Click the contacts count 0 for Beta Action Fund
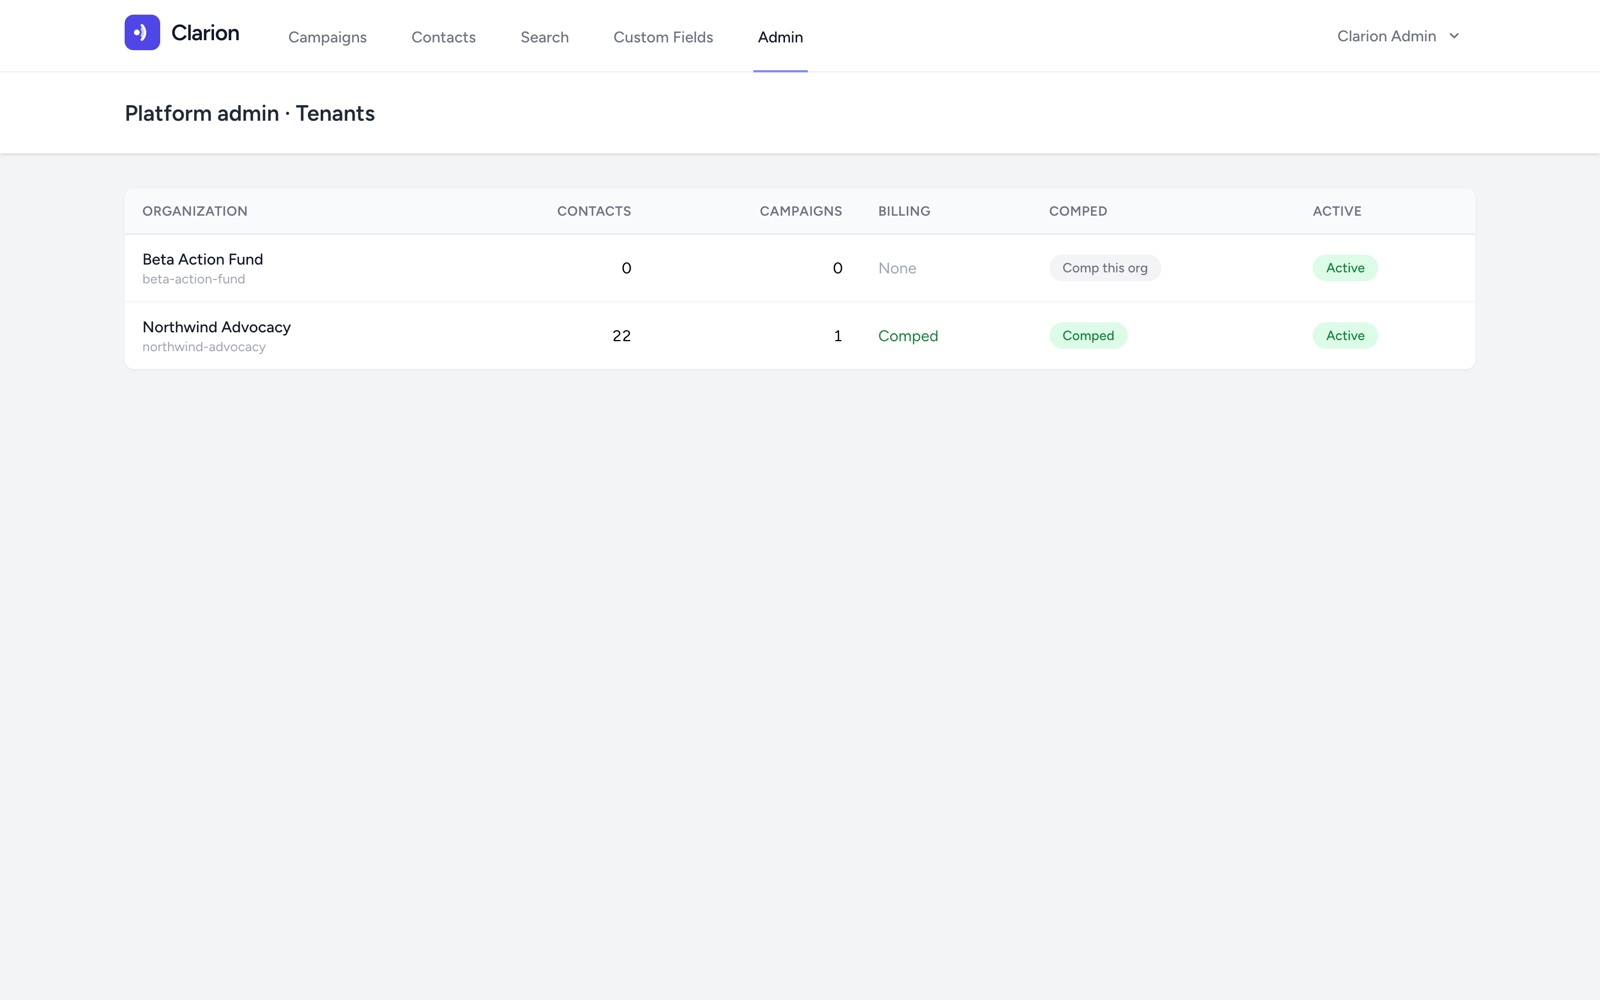Viewport: 1600px width, 1000px height. 626,268
